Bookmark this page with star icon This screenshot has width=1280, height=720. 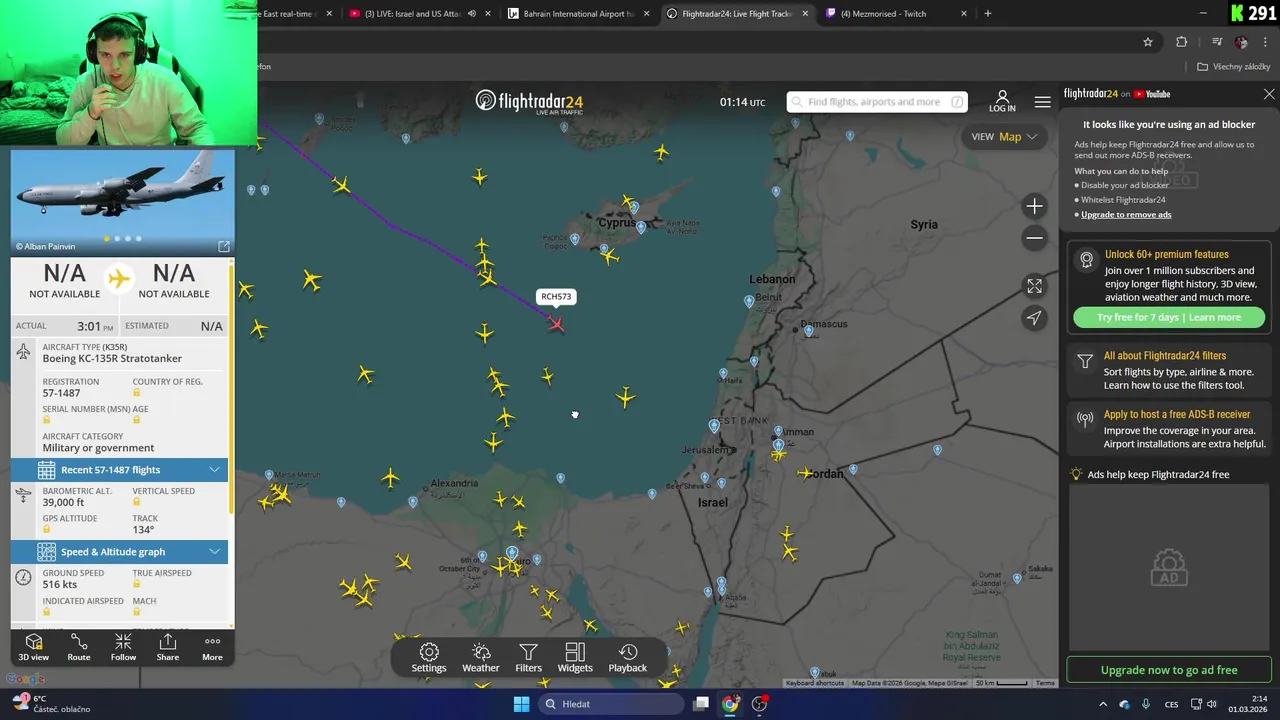tap(1148, 42)
